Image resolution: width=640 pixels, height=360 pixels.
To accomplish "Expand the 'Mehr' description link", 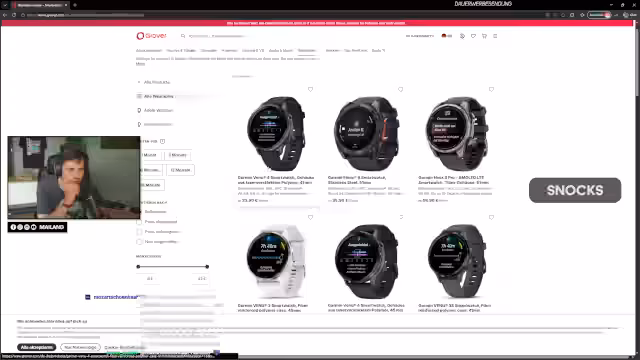I will click(x=140, y=64).
